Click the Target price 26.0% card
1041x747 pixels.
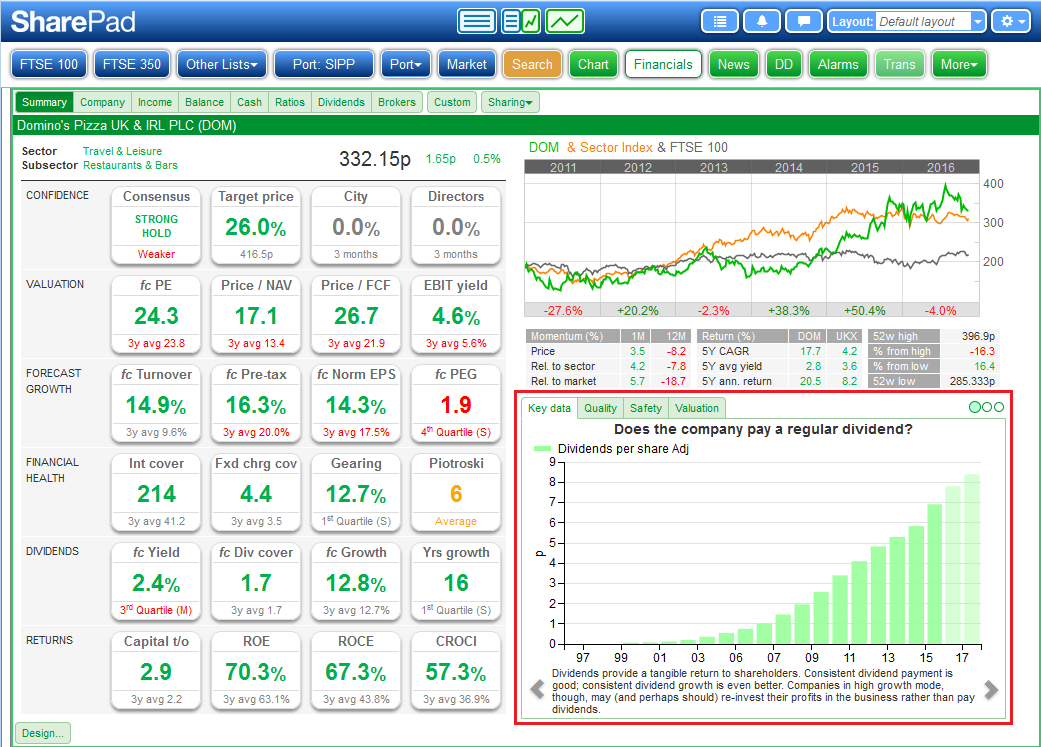[256, 225]
